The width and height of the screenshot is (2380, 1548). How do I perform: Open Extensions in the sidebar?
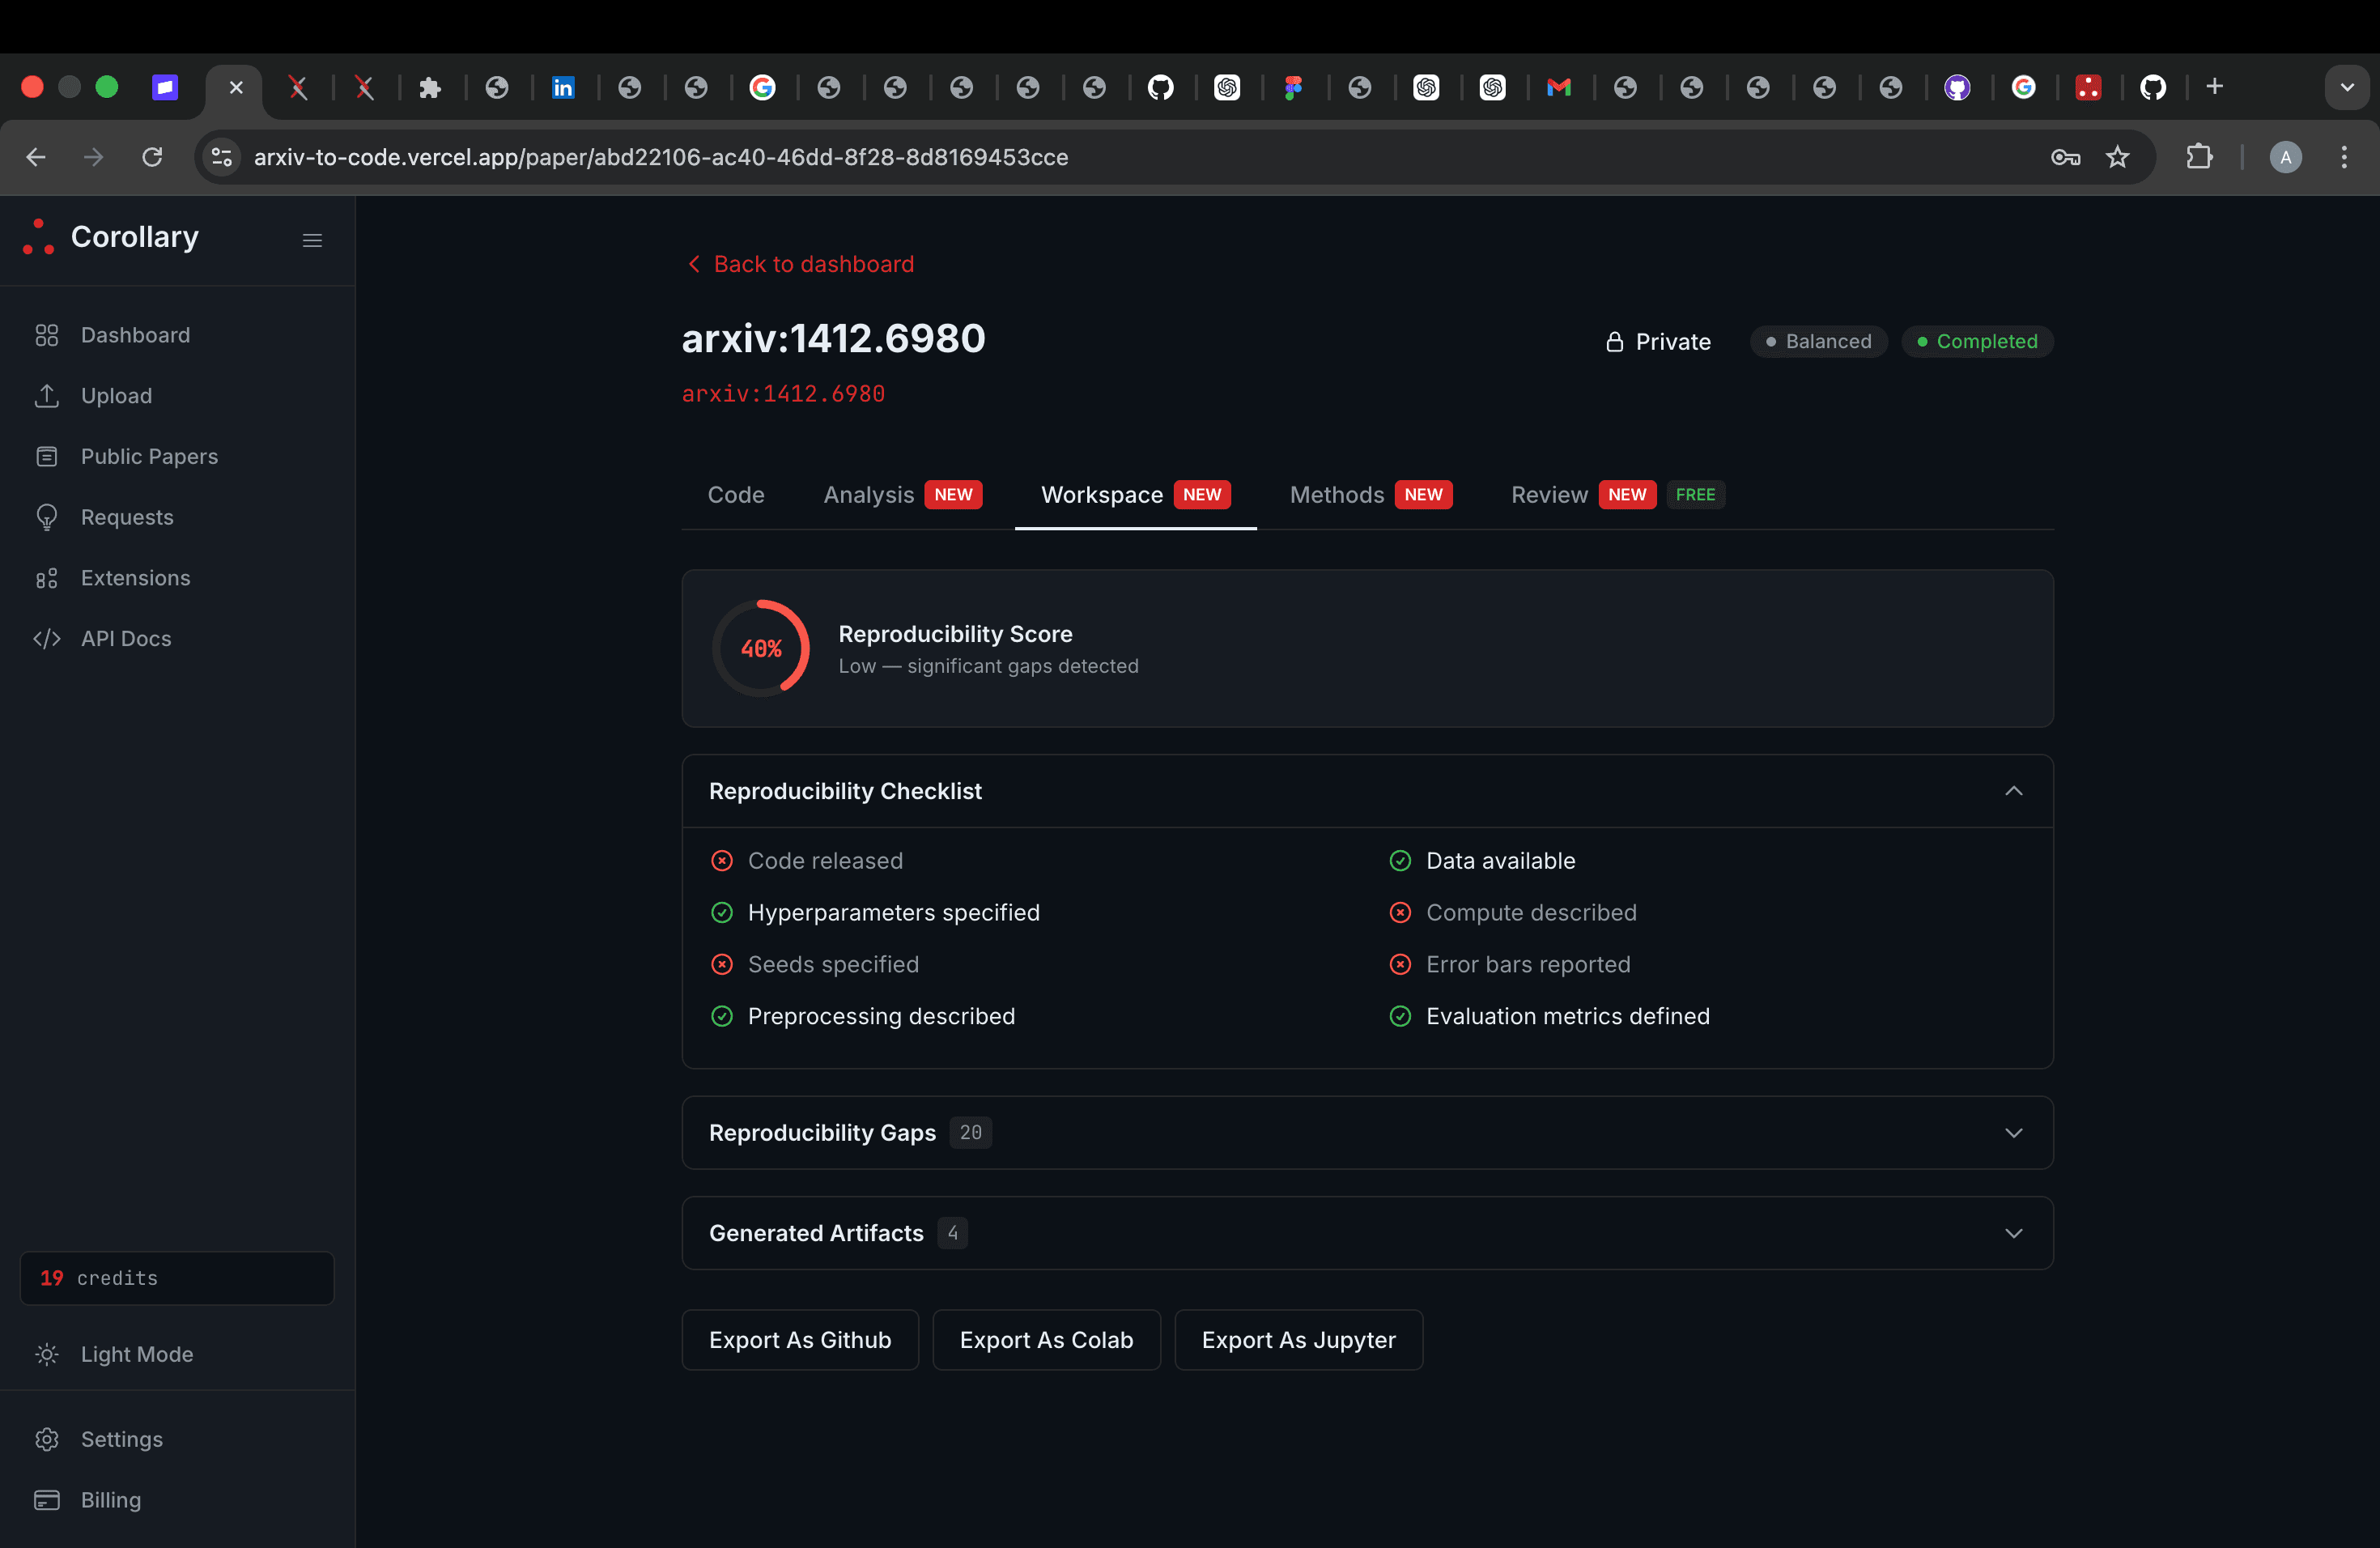pyautogui.click(x=177, y=578)
